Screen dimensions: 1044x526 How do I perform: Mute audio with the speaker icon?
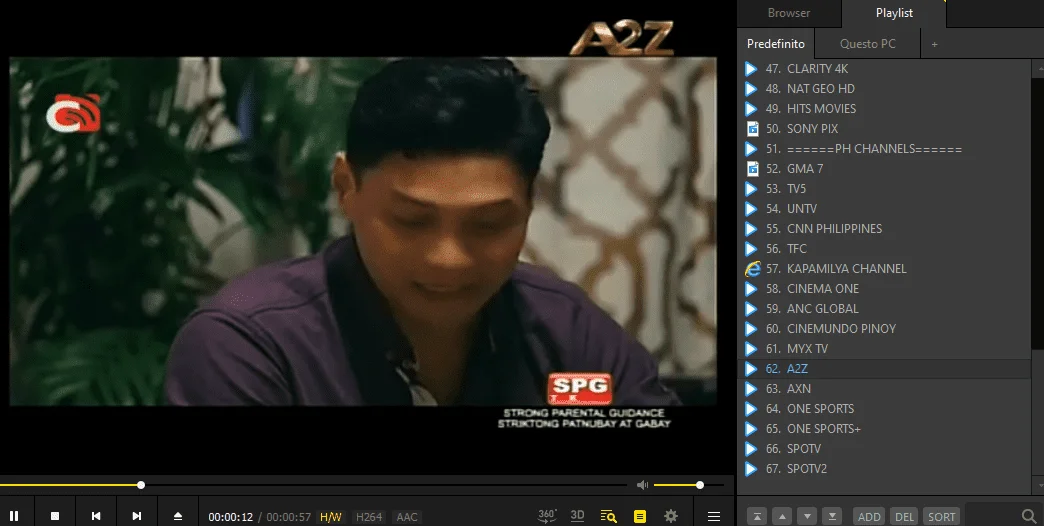tap(643, 485)
